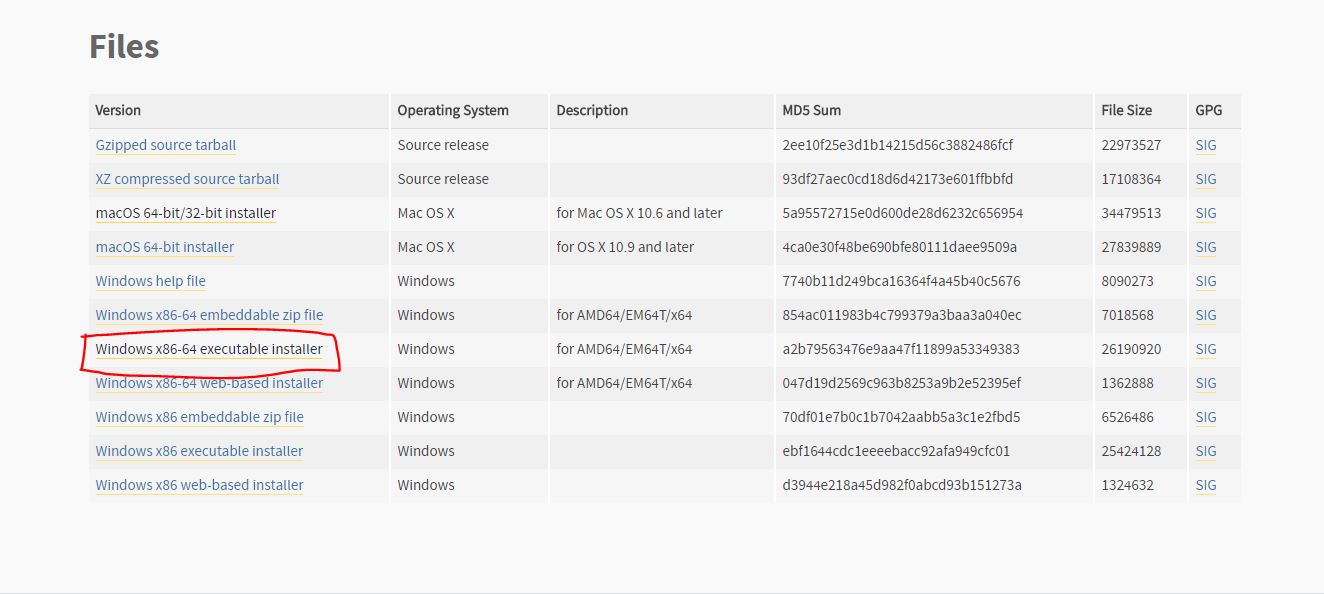Select Windows x86 web-based installer link
The image size is (1324, 594).
200,485
